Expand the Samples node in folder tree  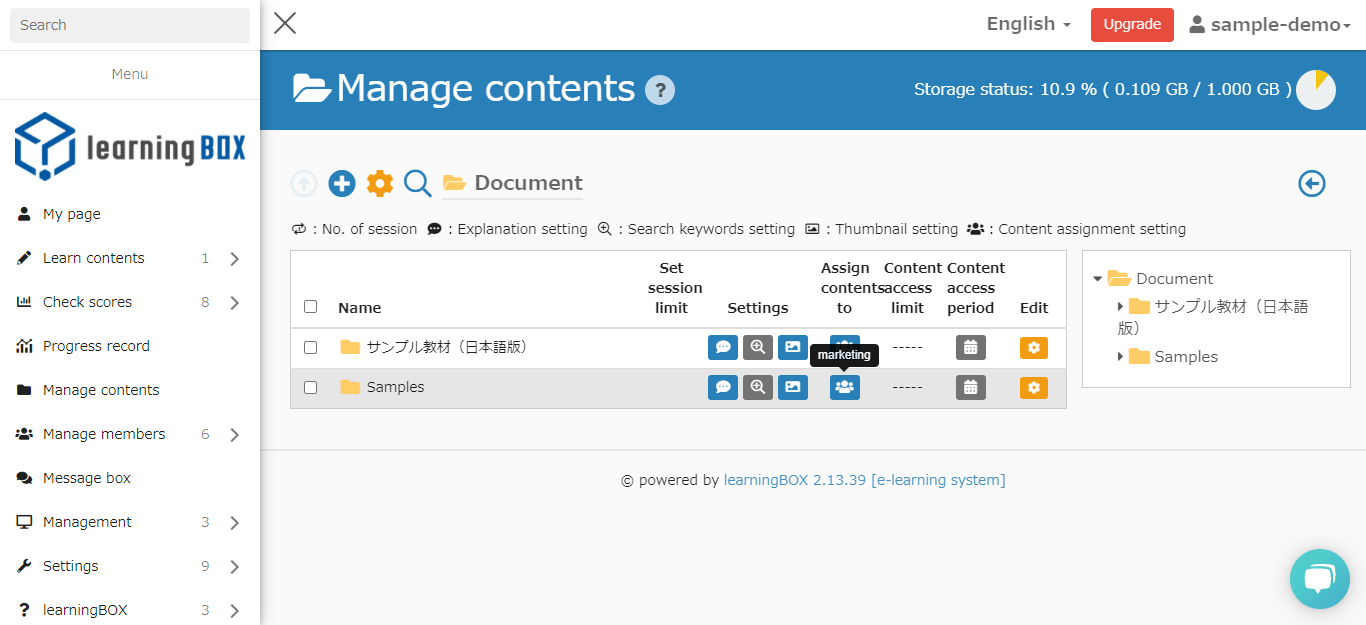tap(1120, 356)
